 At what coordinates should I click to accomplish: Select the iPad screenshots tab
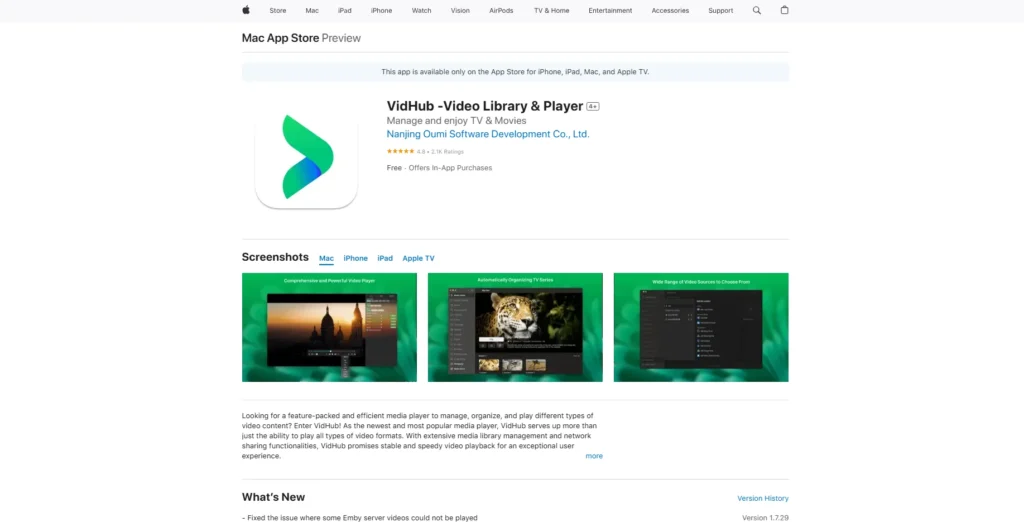[385, 258]
